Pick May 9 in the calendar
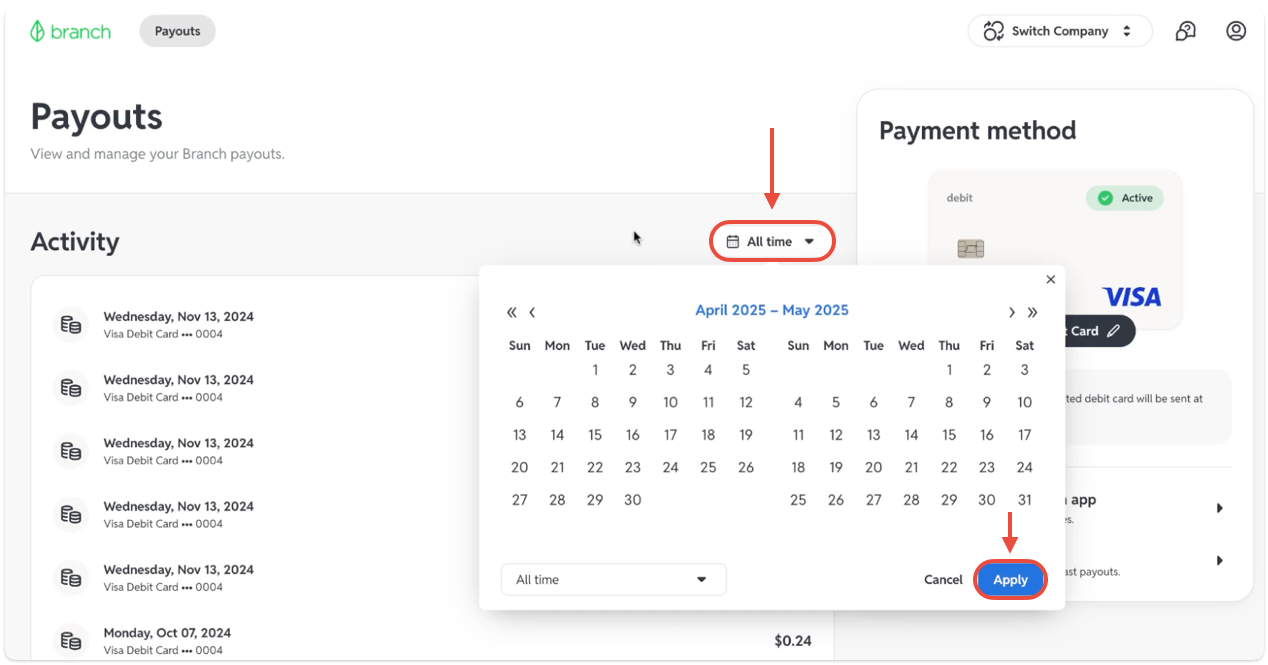Image resolution: width=1268 pixels, height=665 pixels. [987, 403]
